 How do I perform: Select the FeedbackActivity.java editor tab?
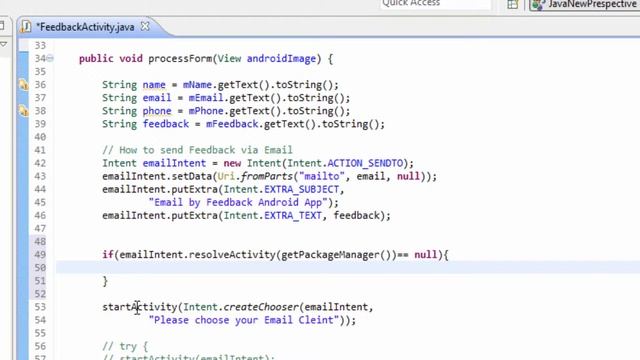[x=85, y=27]
